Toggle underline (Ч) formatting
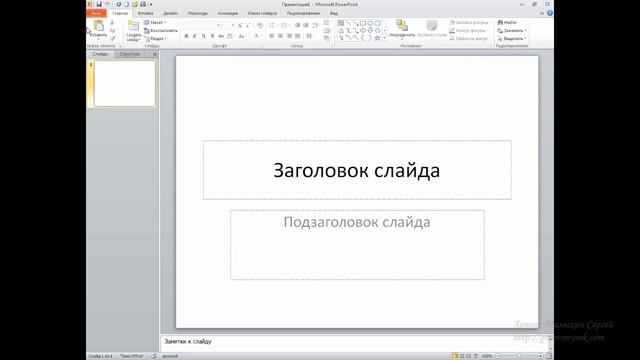Viewport: 640px width, 360px height. click(x=203, y=36)
